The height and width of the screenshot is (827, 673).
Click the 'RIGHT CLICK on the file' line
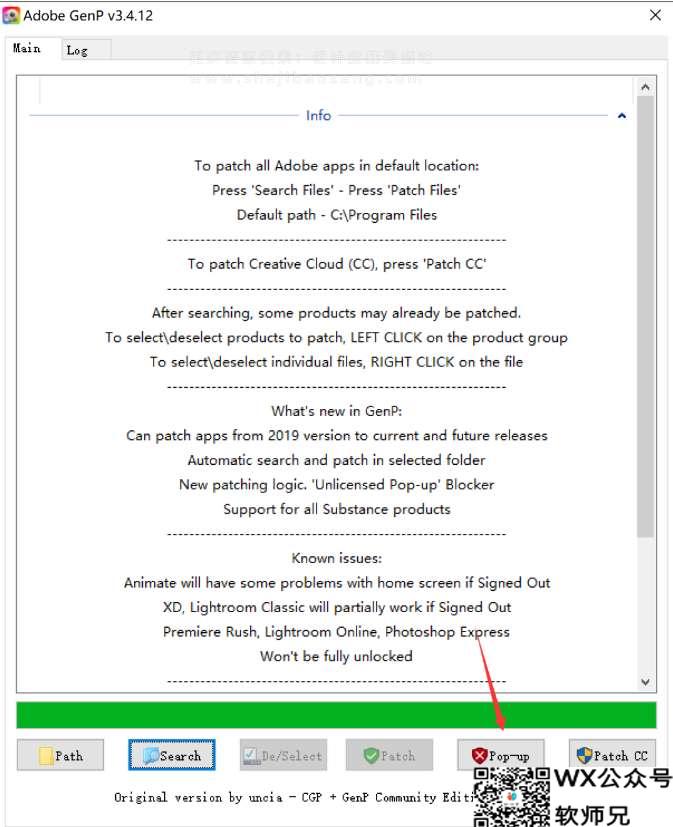pyautogui.click(x=336, y=362)
